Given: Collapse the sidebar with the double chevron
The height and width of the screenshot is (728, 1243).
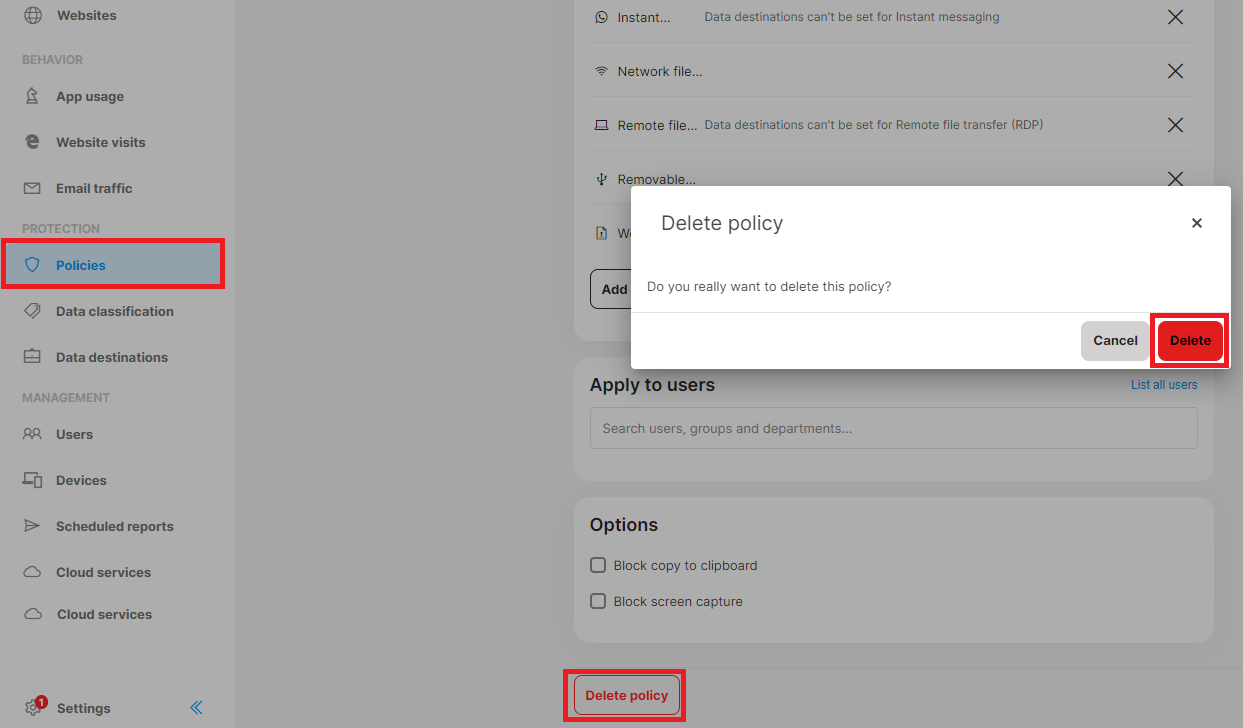Looking at the screenshot, I should (196, 707).
